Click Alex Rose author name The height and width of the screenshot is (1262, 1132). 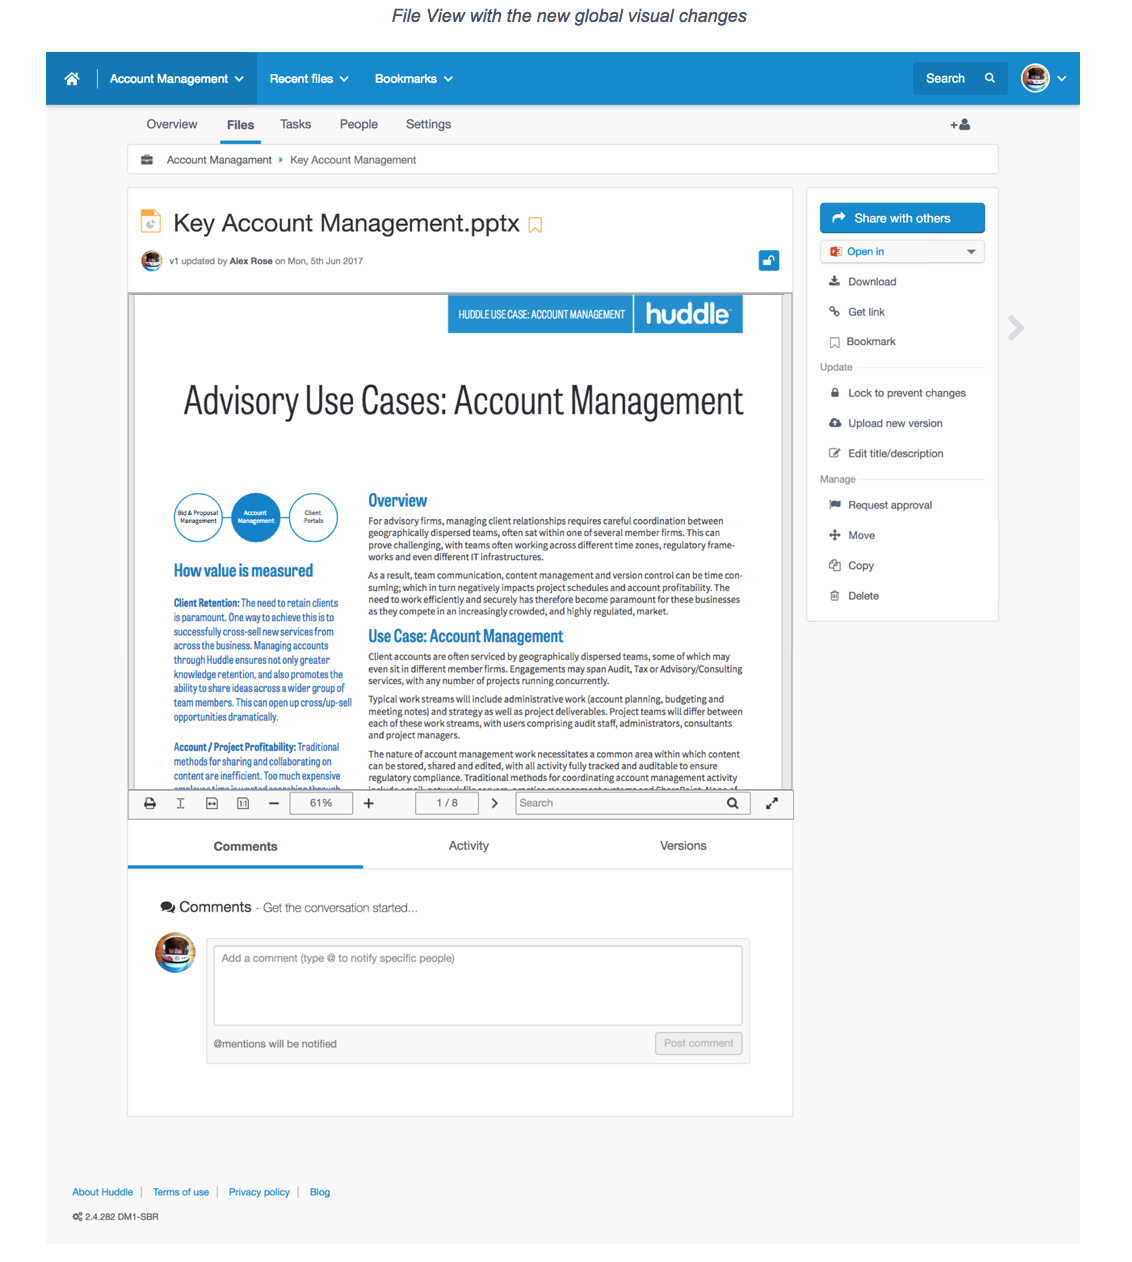tap(251, 261)
